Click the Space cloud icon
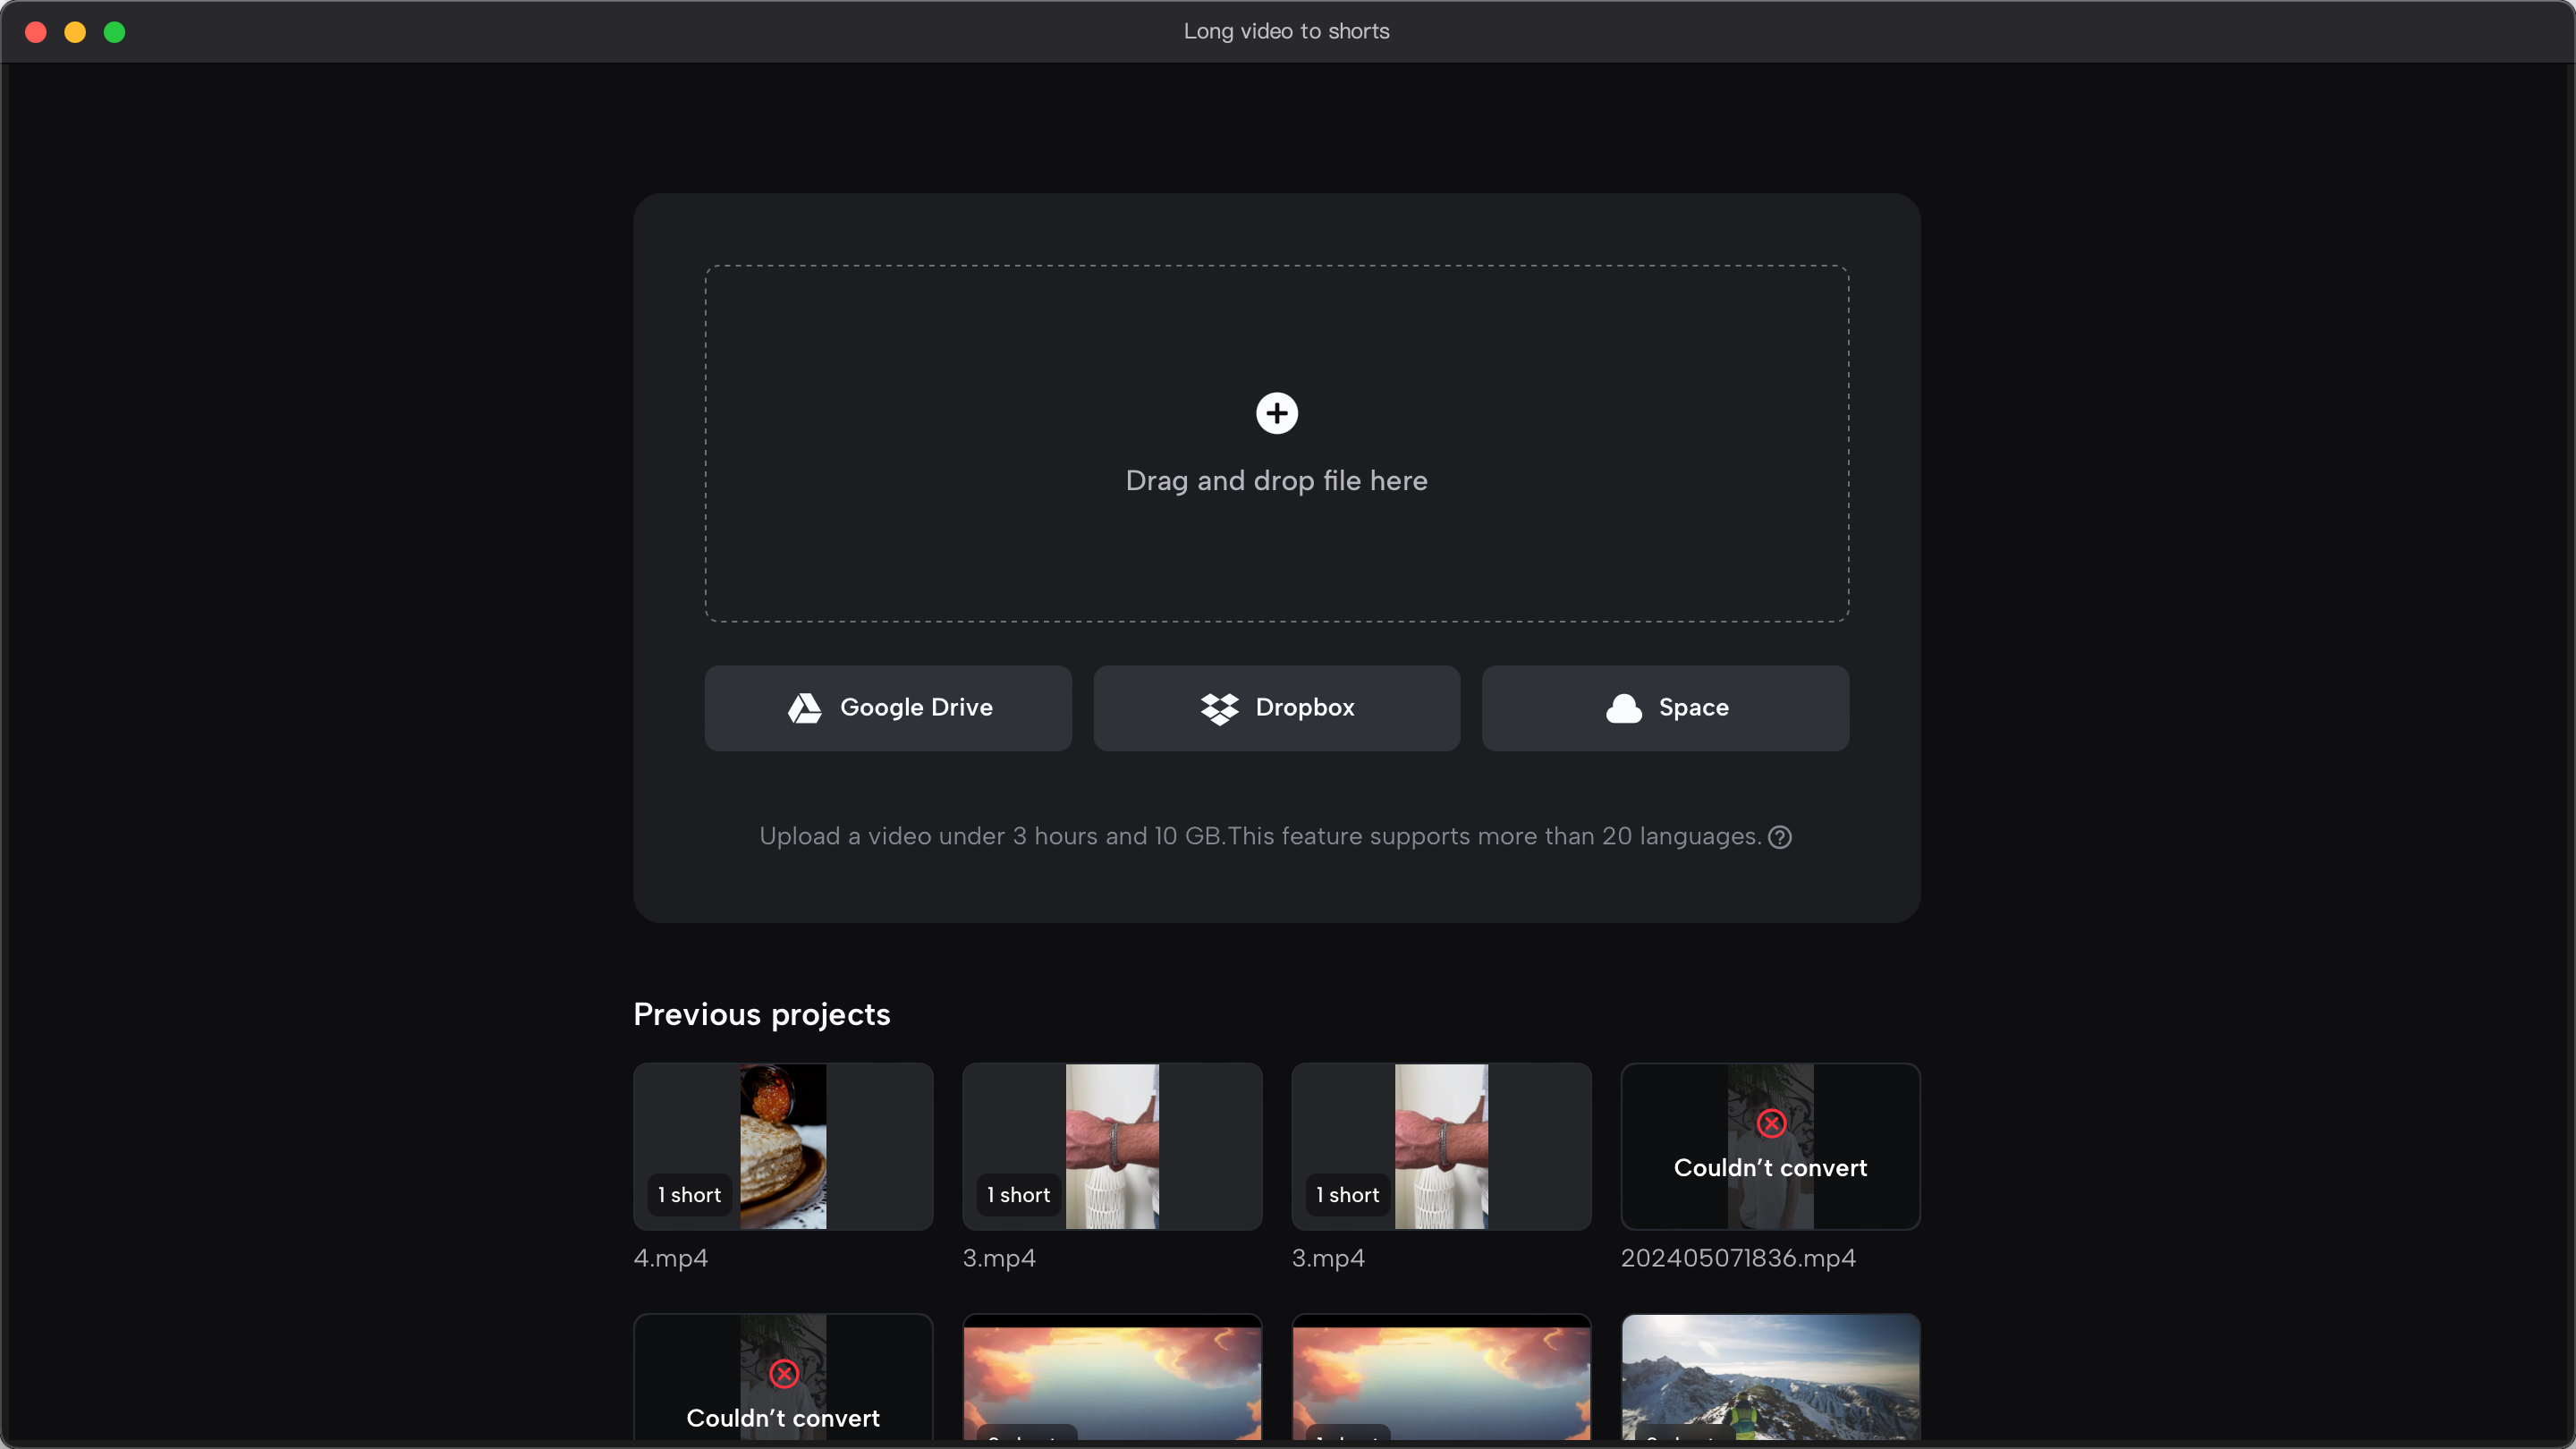2576x1449 pixels. pos(1623,708)
